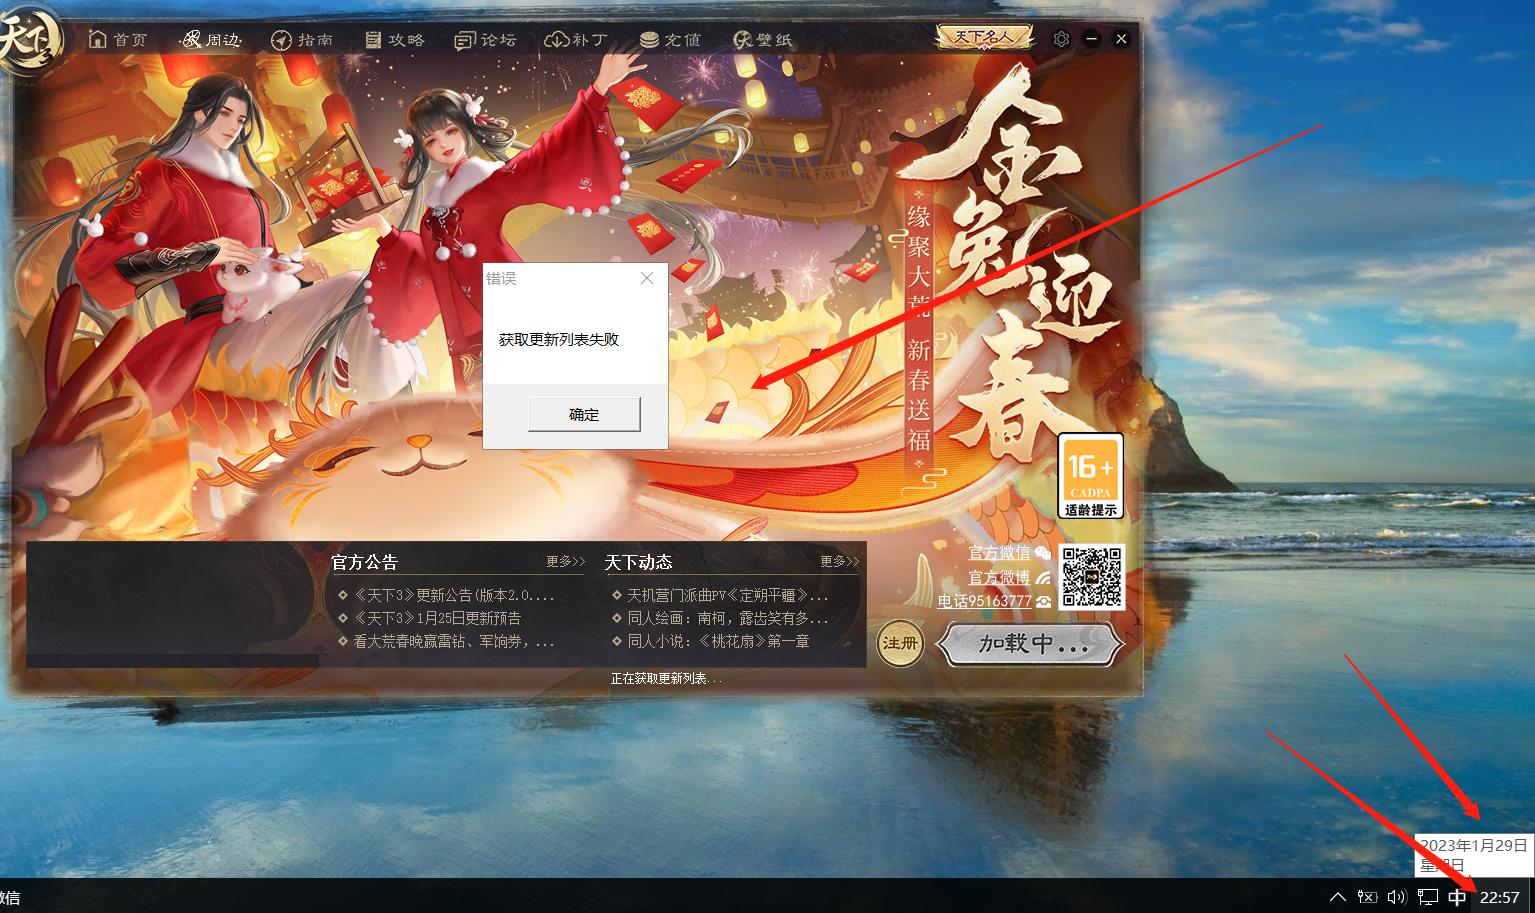Show more 官方公告 via 更多>>
The image size is (1535, 913).
565,562
